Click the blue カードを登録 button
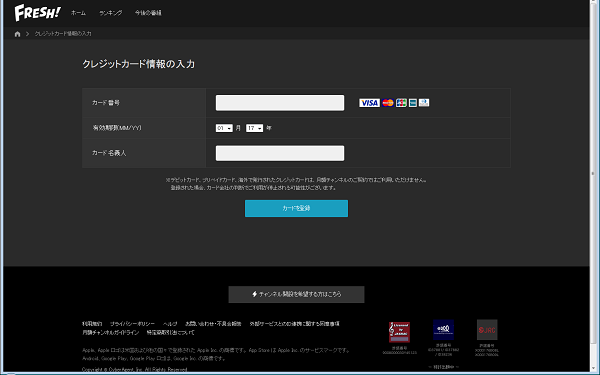600x375 pixels. (296, 208)
